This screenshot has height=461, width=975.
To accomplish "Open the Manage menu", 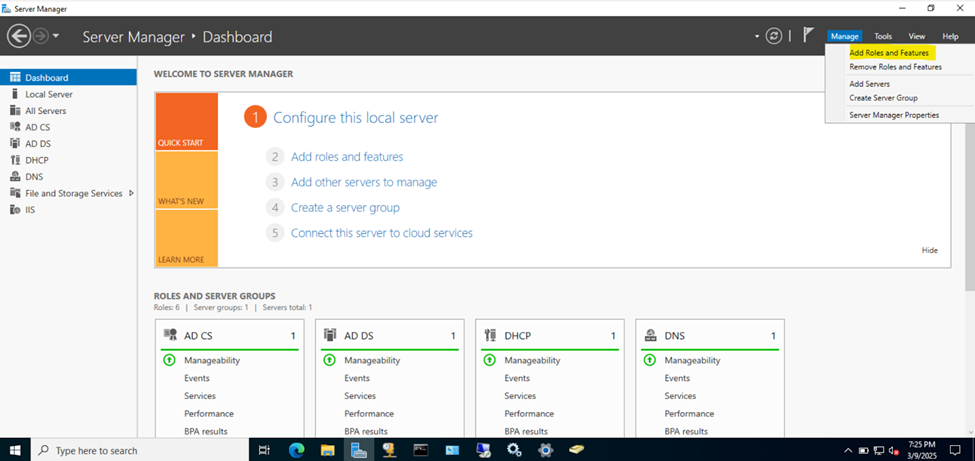I will 844,37.
